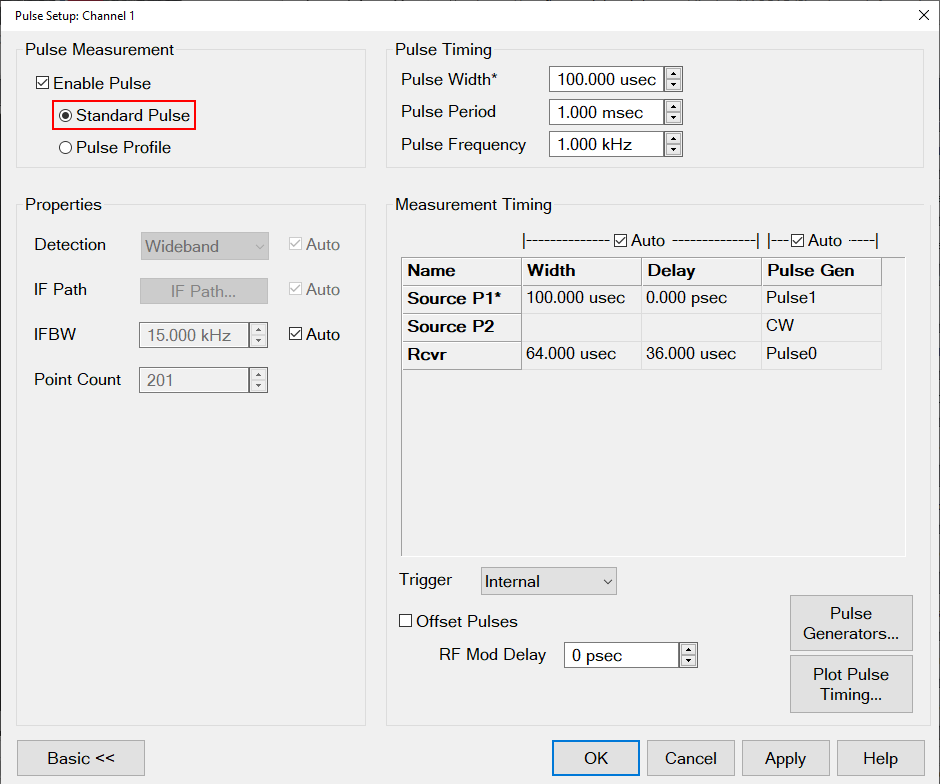Disable the IFBW Auto checkbox

coord(295,335)
